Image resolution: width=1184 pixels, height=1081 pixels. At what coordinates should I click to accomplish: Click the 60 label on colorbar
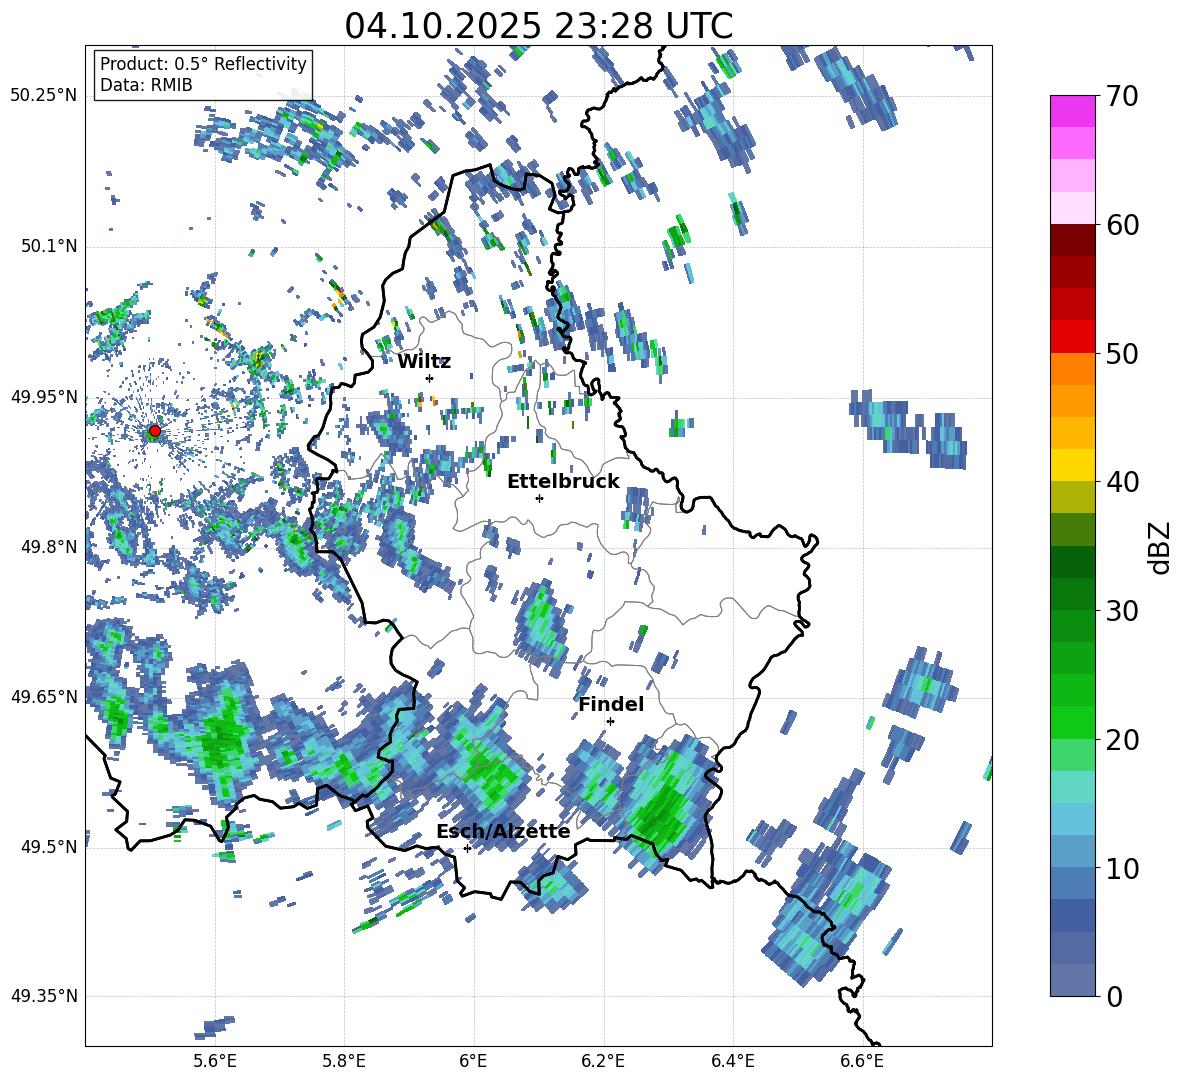pos(1121,225)
